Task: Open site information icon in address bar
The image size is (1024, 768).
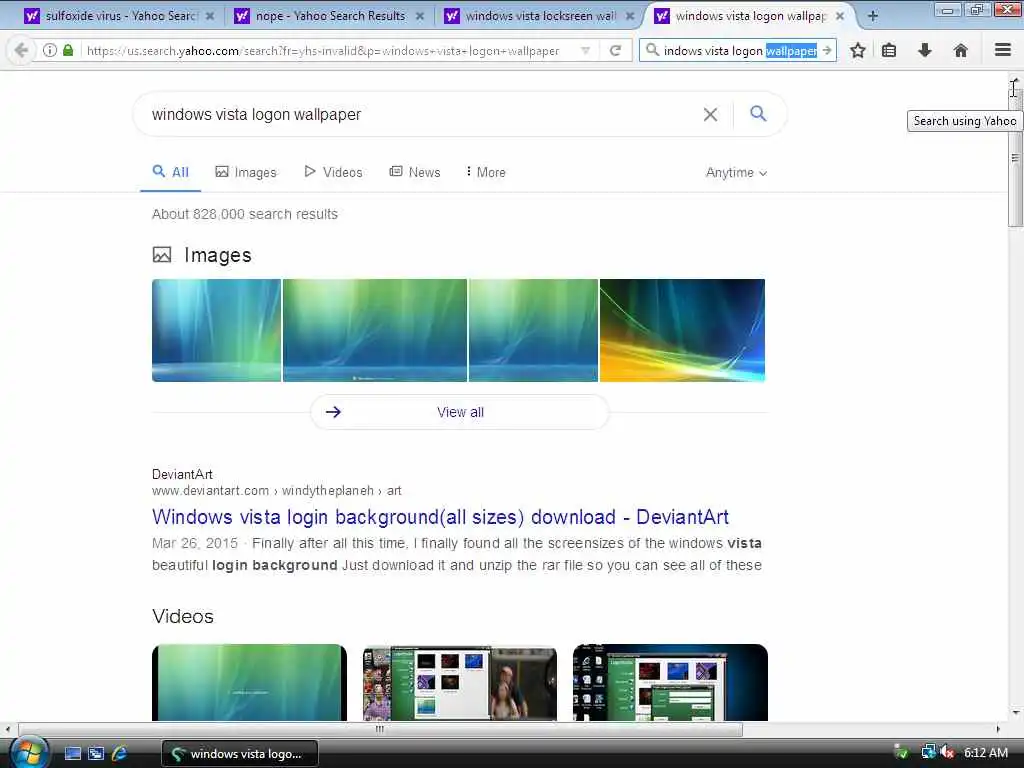Action: point(50,50)
